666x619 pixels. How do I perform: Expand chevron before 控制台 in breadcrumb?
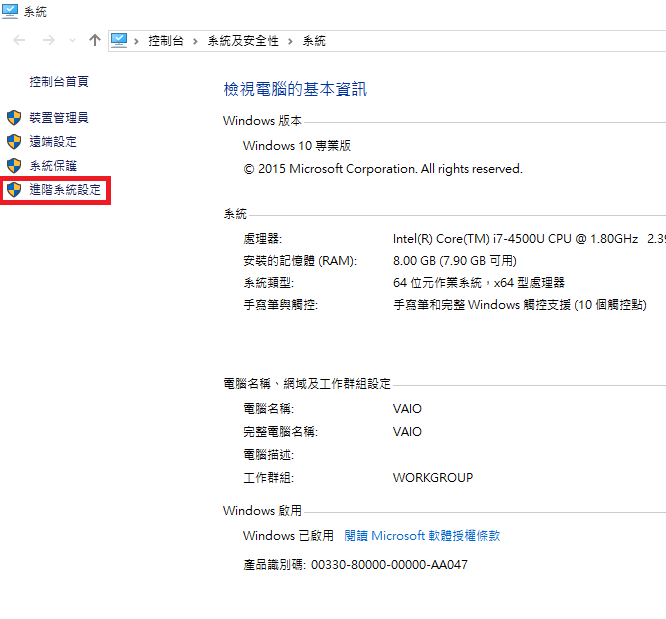(x=136, y=41)
